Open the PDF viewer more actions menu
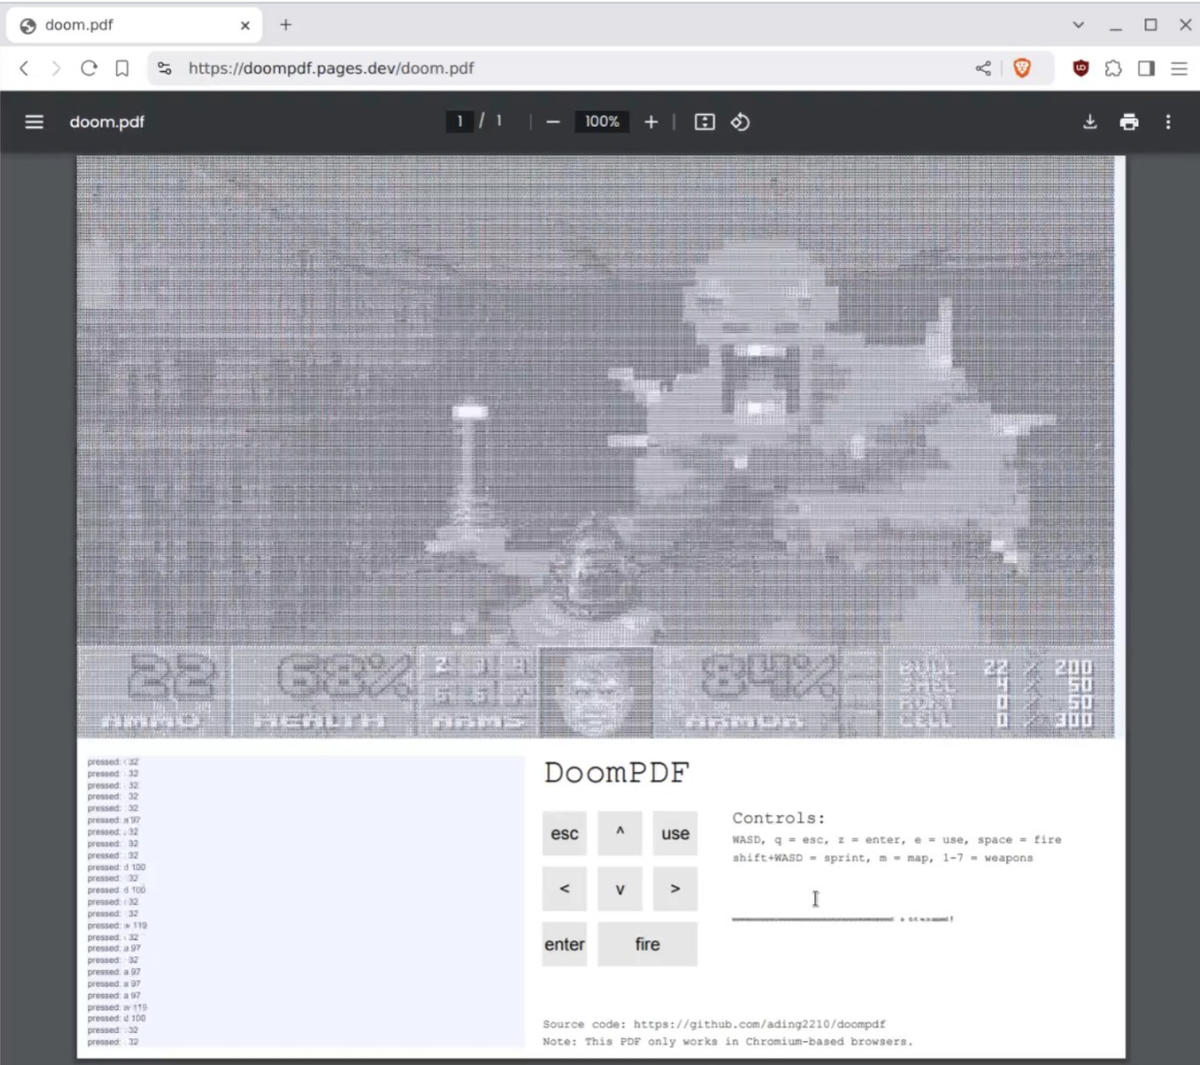The width and height of the screenshot is (1200, 1065). [1168, 122]
